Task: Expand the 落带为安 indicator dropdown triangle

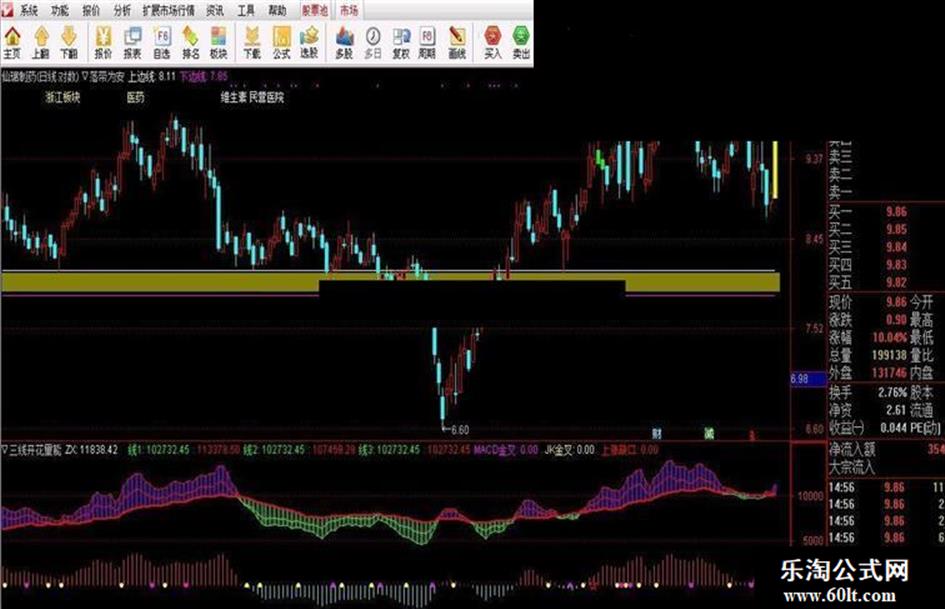Action: (x=84, y=77)
